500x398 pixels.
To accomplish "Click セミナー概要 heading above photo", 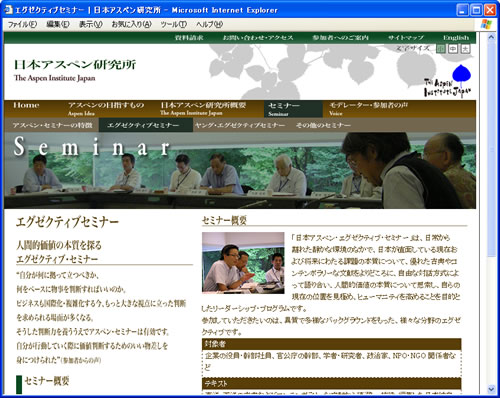I will point(224,220).
